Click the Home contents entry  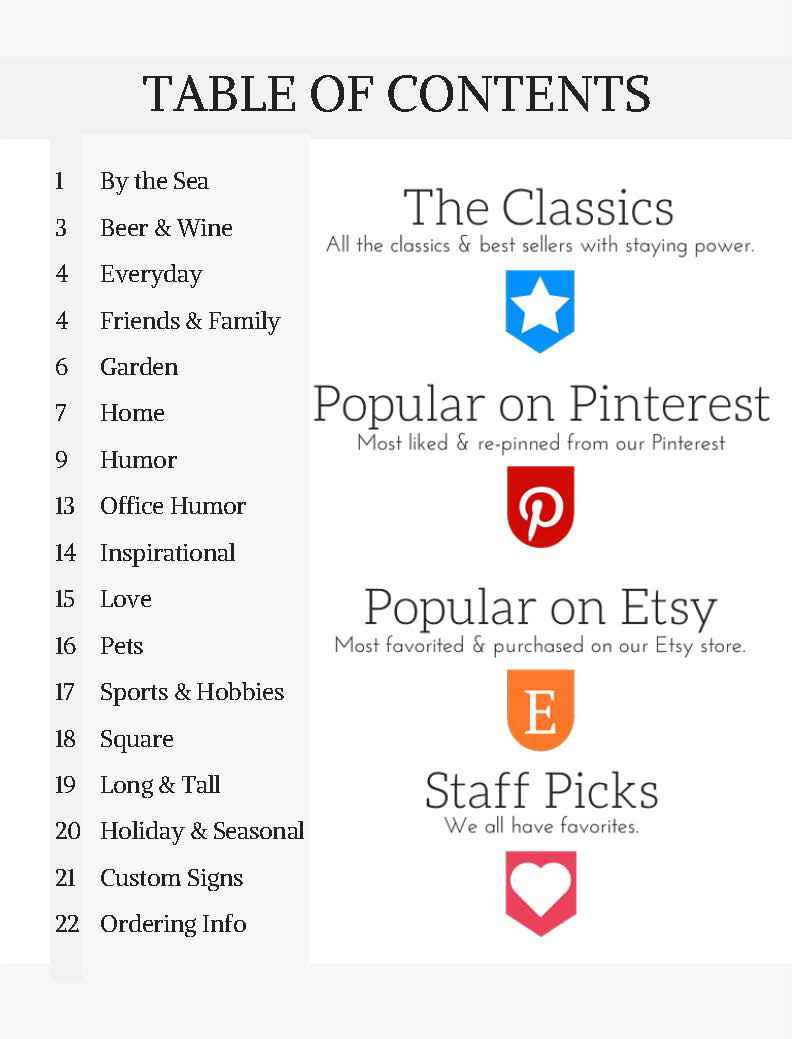pyautogui.click(x=132, y=413)
